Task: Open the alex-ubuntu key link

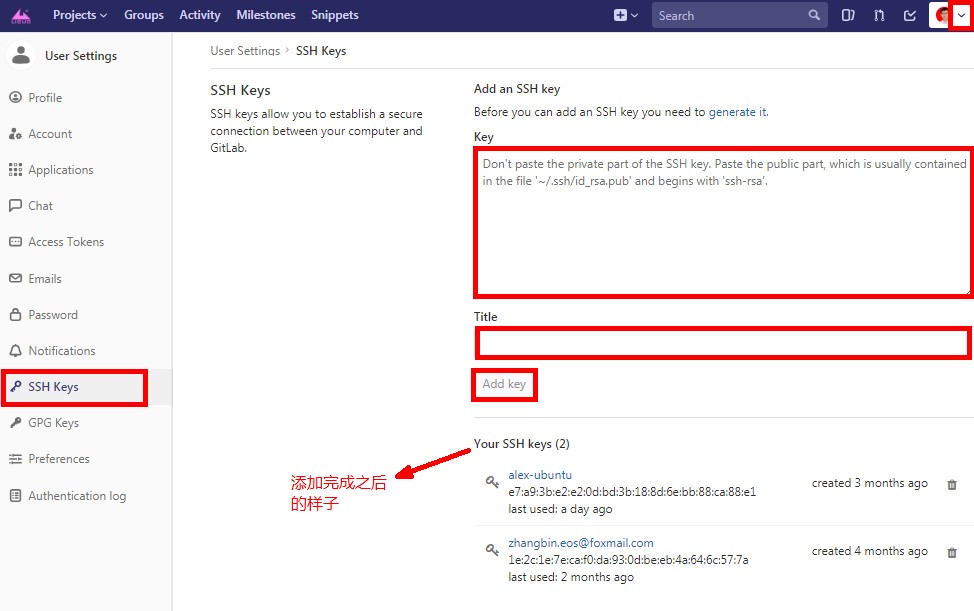Action: coord(540,475)
